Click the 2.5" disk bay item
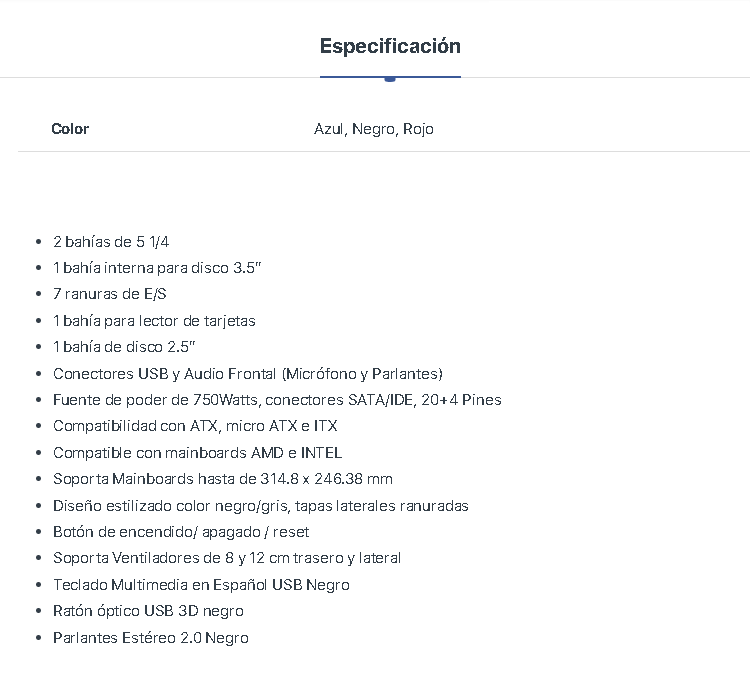This screenshot has height=688, width=750. [x=124, y=347]
